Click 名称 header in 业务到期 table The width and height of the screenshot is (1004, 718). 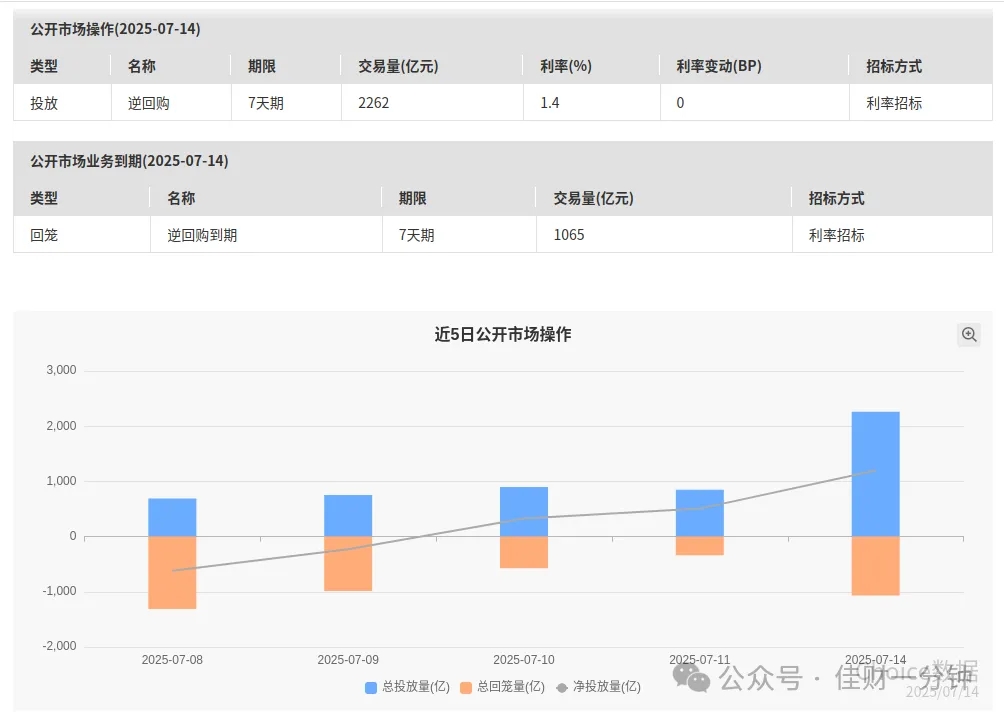coord(181,199)
